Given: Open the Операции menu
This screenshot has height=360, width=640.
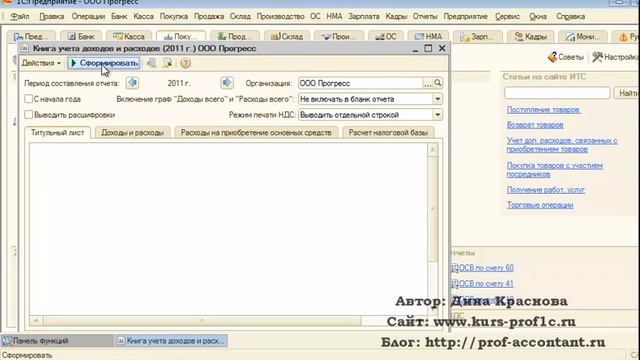Looking at the screenshot, I should point(88,16).
